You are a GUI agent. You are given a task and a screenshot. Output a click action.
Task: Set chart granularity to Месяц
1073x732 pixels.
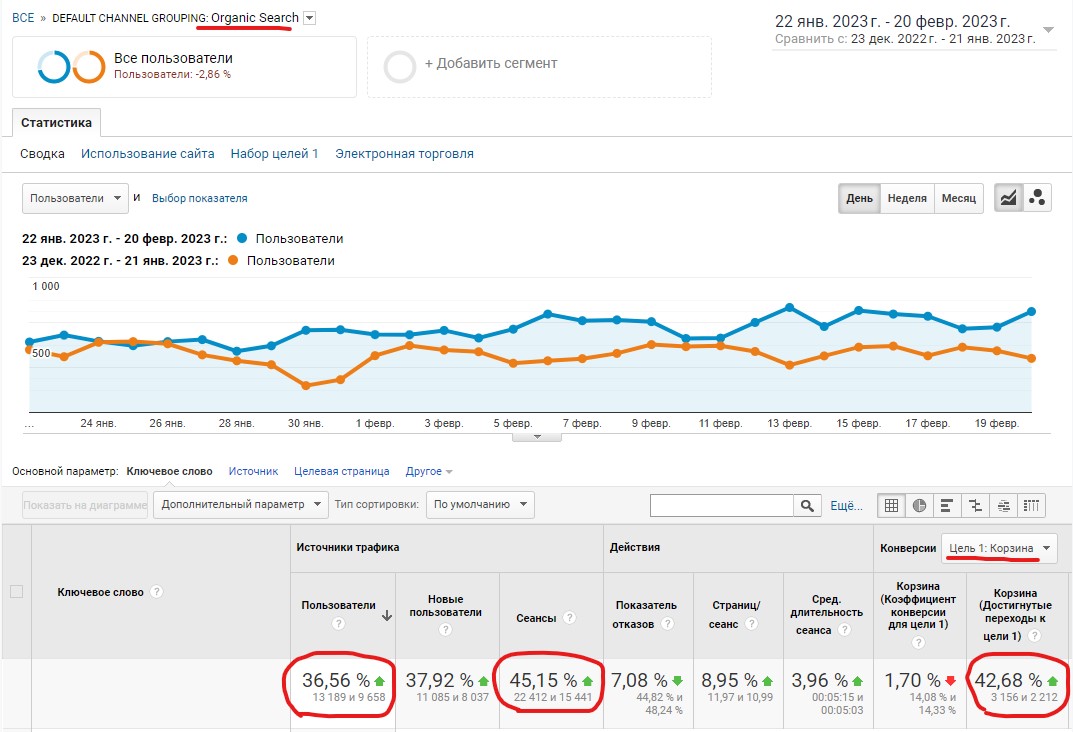pos(959,198)
